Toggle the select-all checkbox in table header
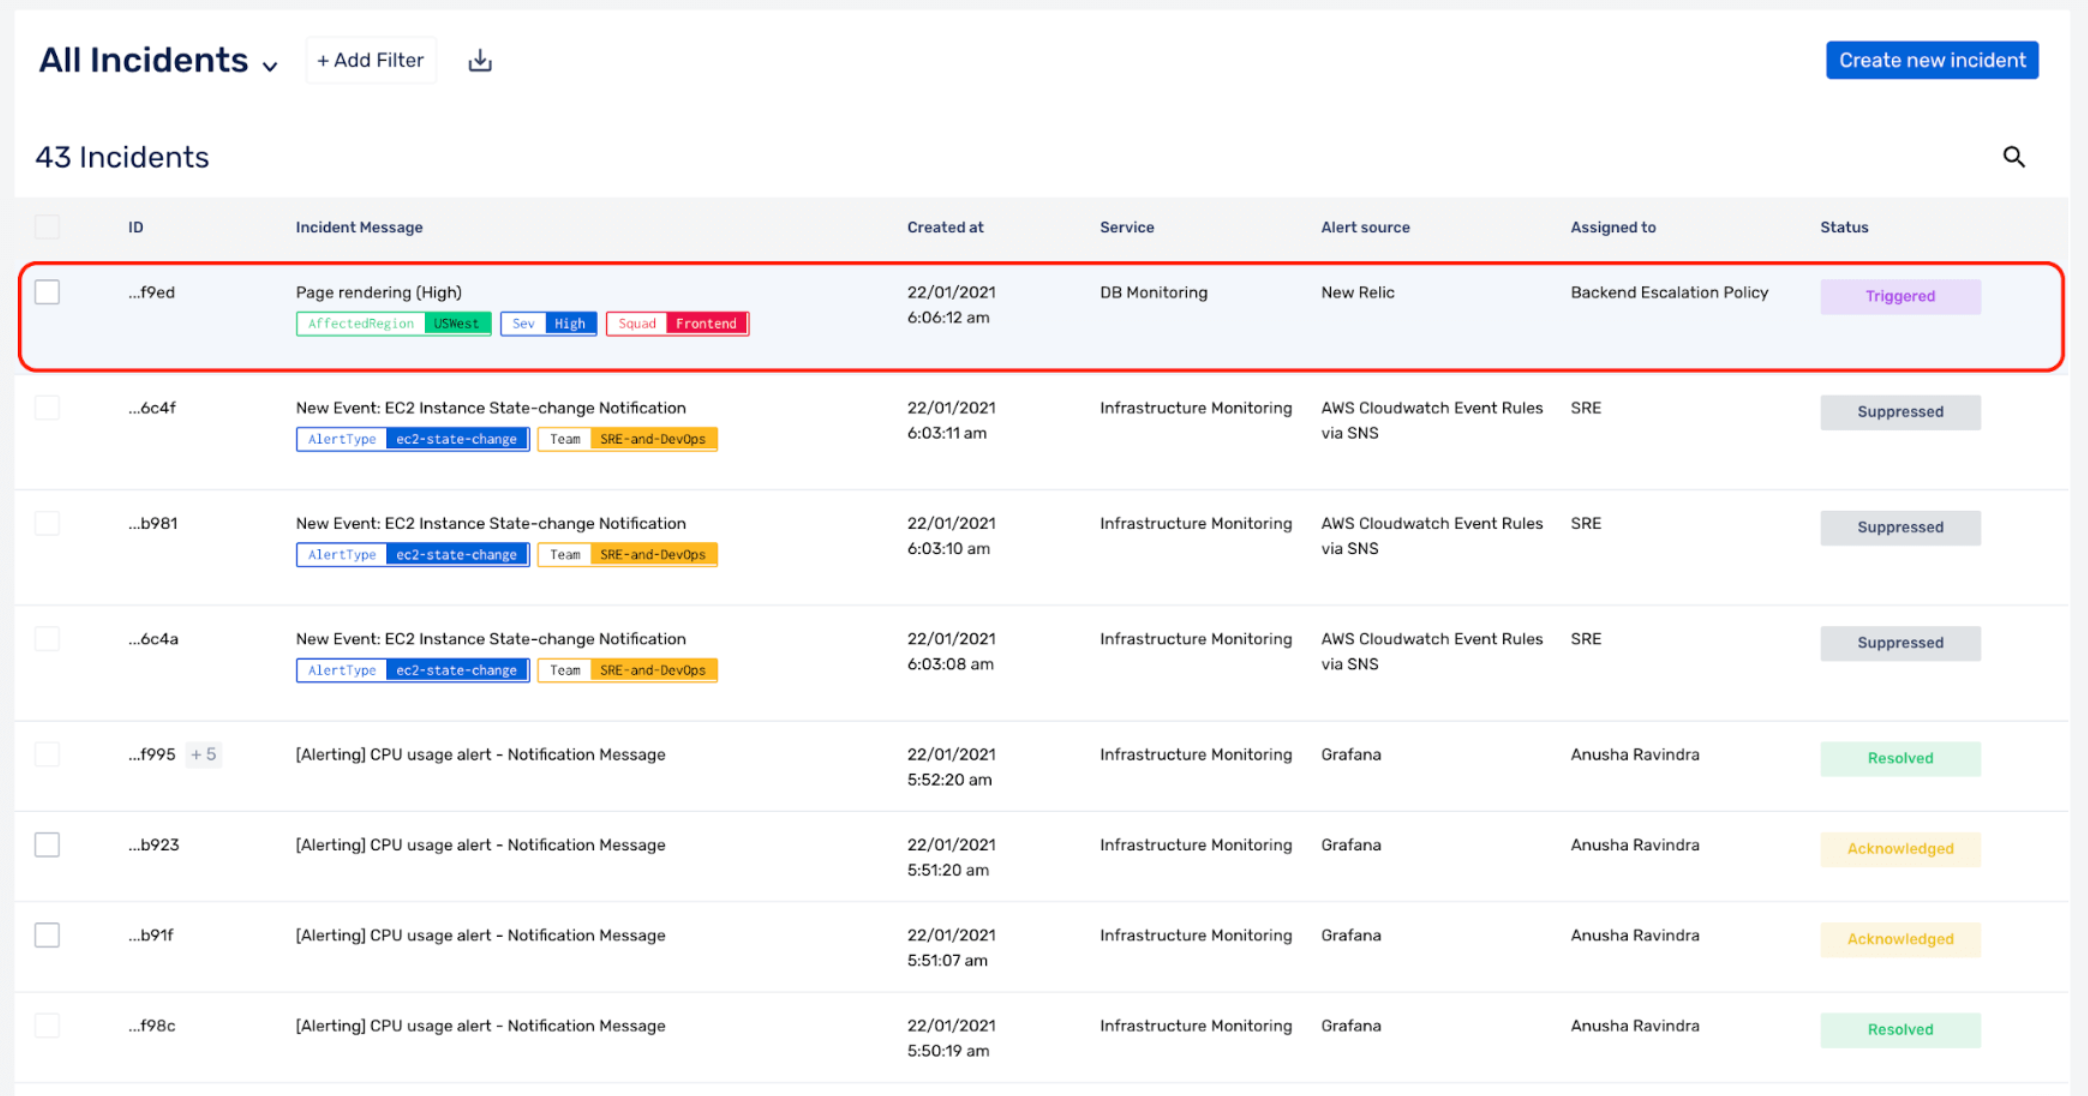Screen dimensions: 2088x1096 (47, 227)
